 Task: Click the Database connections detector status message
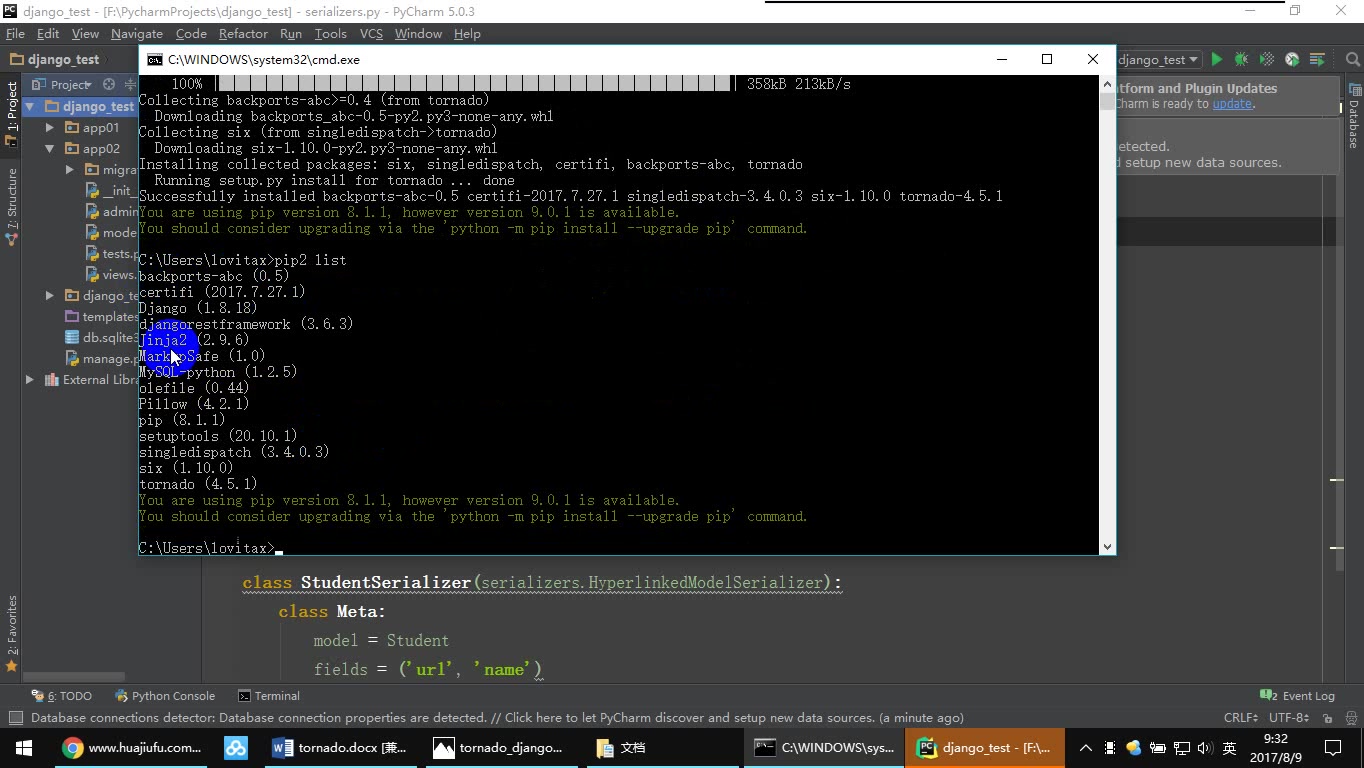click(497, 718)
